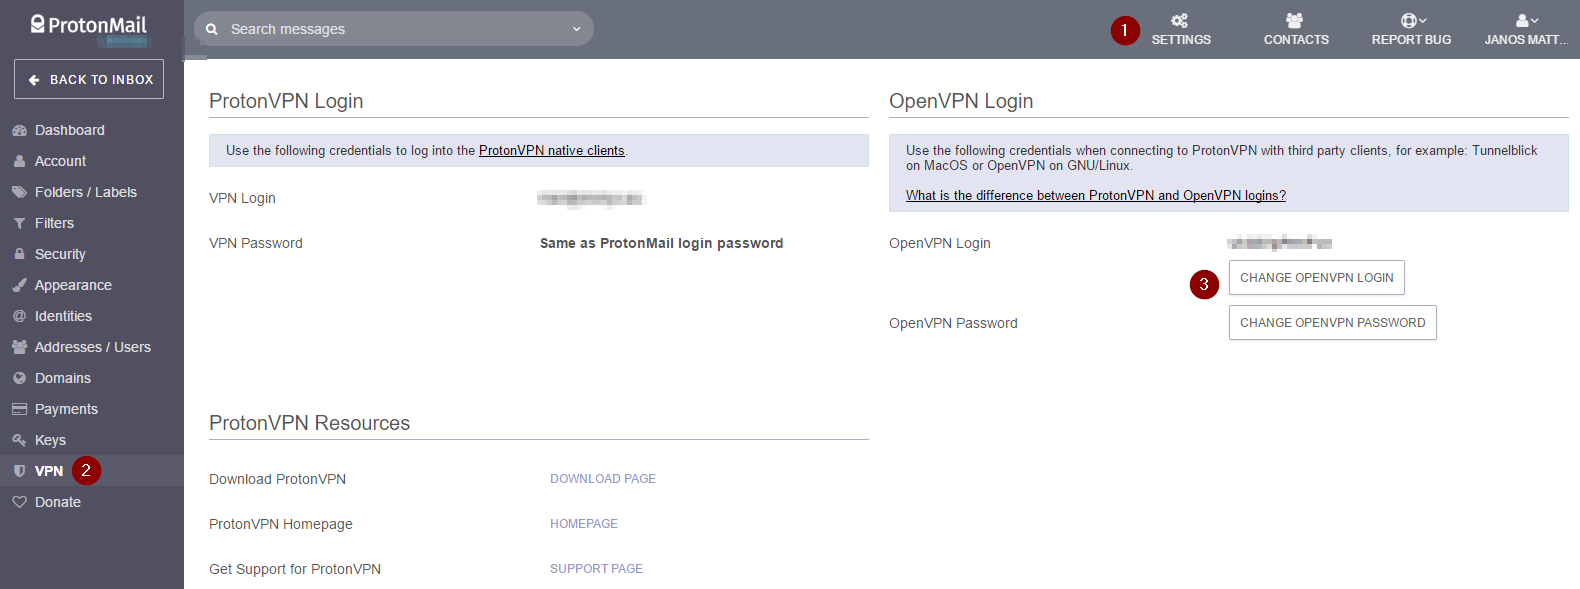Click the Security lock icon
The height and width of the screenshot is (589, 1580).
[19, 254]
